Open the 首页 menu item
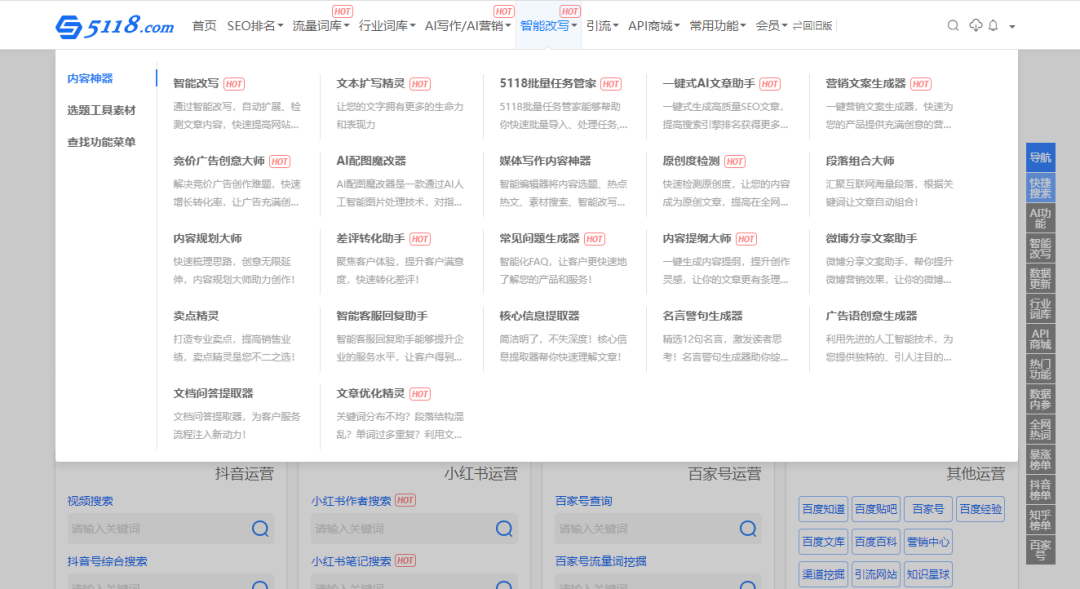Screen dimensions: 1080x589 click(x=204, y=25)
